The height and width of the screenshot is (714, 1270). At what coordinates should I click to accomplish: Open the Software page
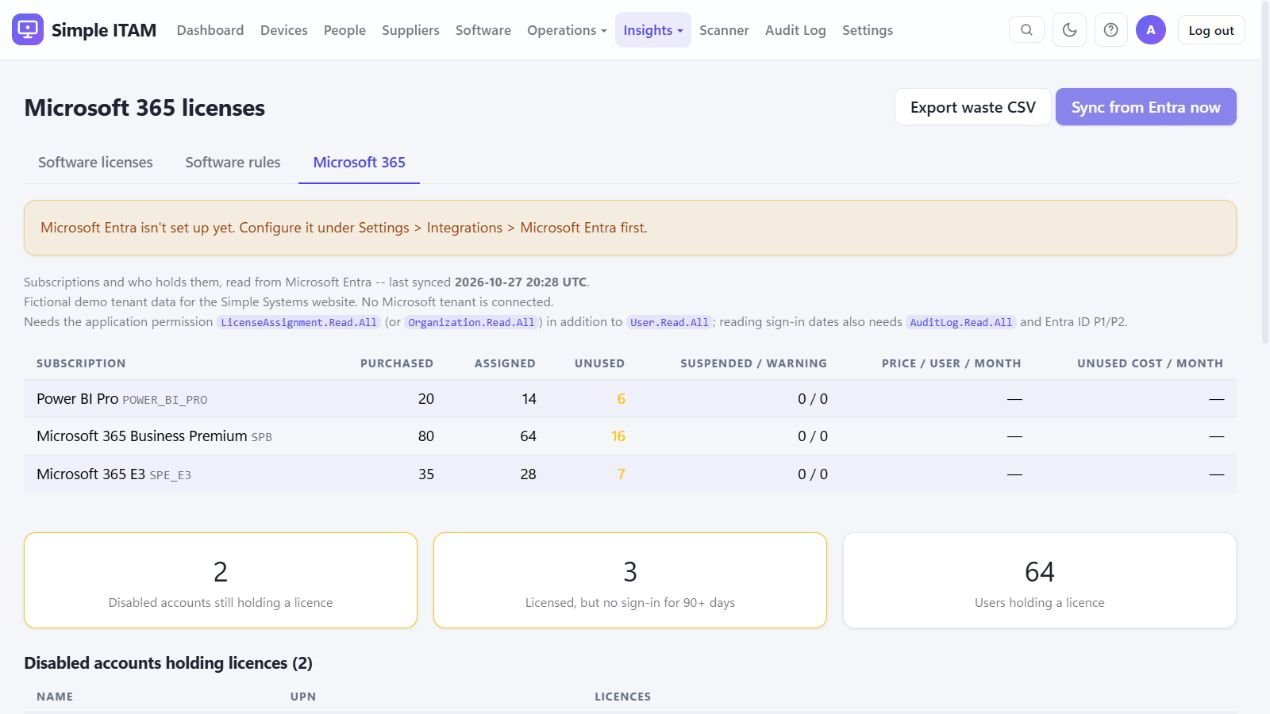(x=483, y=30)
